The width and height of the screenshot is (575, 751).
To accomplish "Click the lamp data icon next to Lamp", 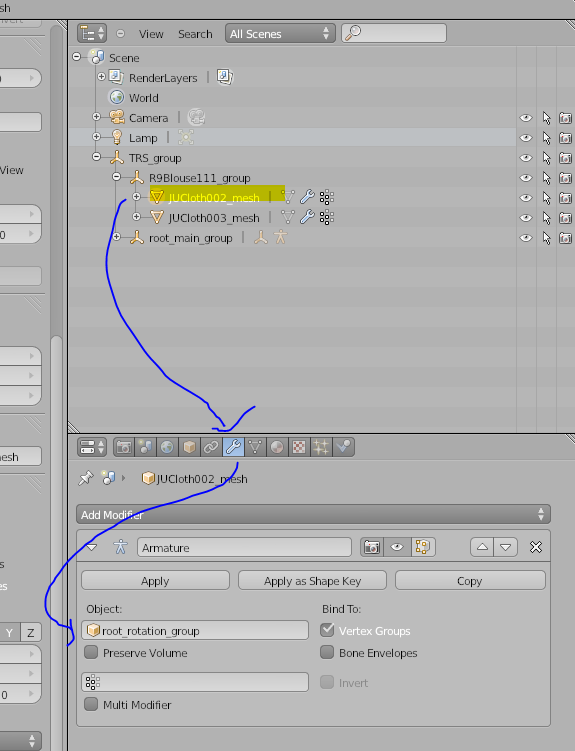I will point(186,137).
